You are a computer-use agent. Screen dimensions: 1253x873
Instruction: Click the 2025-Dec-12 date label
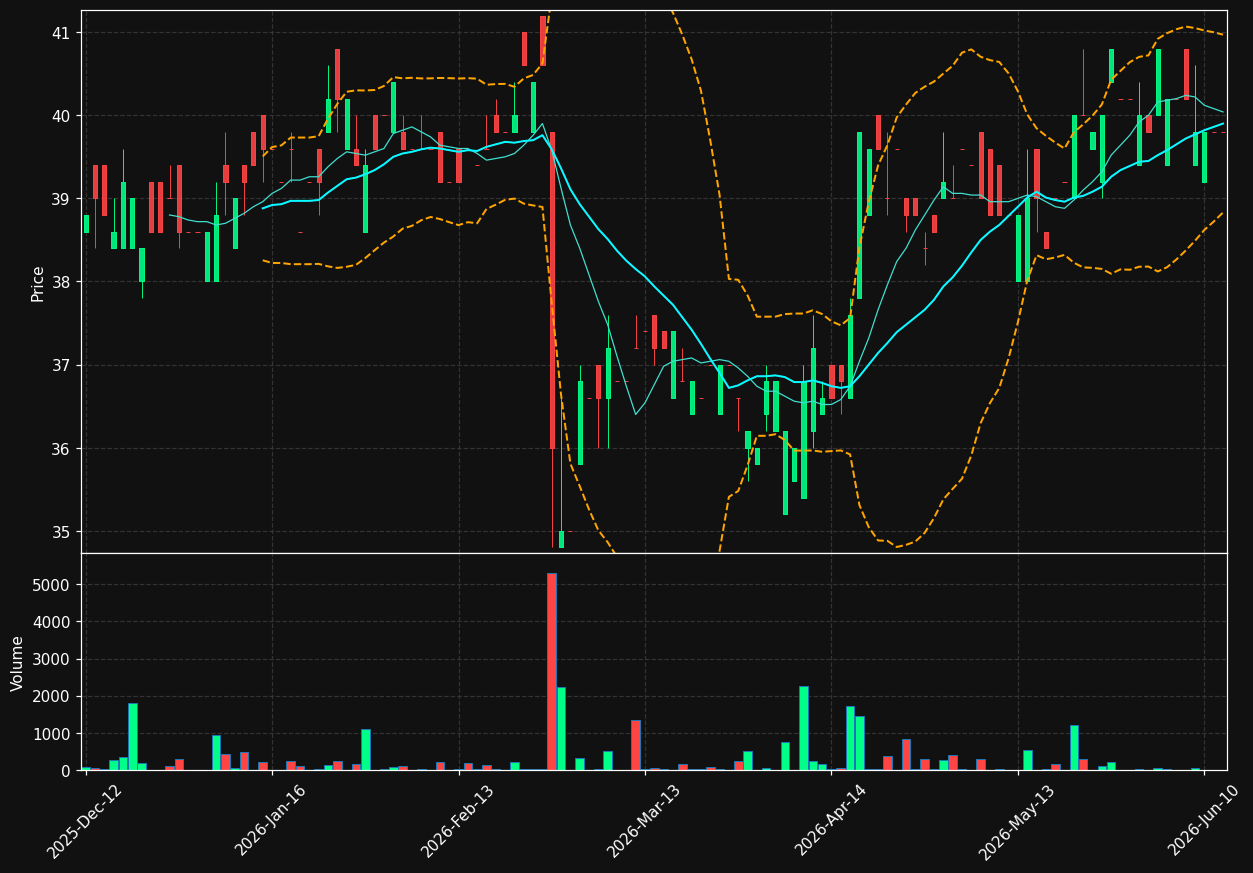[x=85, y=821]
